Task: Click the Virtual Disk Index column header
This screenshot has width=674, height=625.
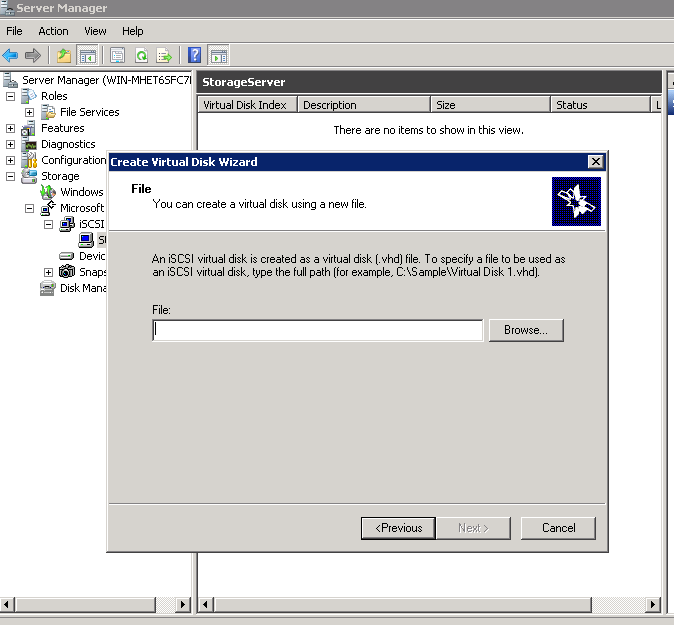Action: tap(245, 105)
